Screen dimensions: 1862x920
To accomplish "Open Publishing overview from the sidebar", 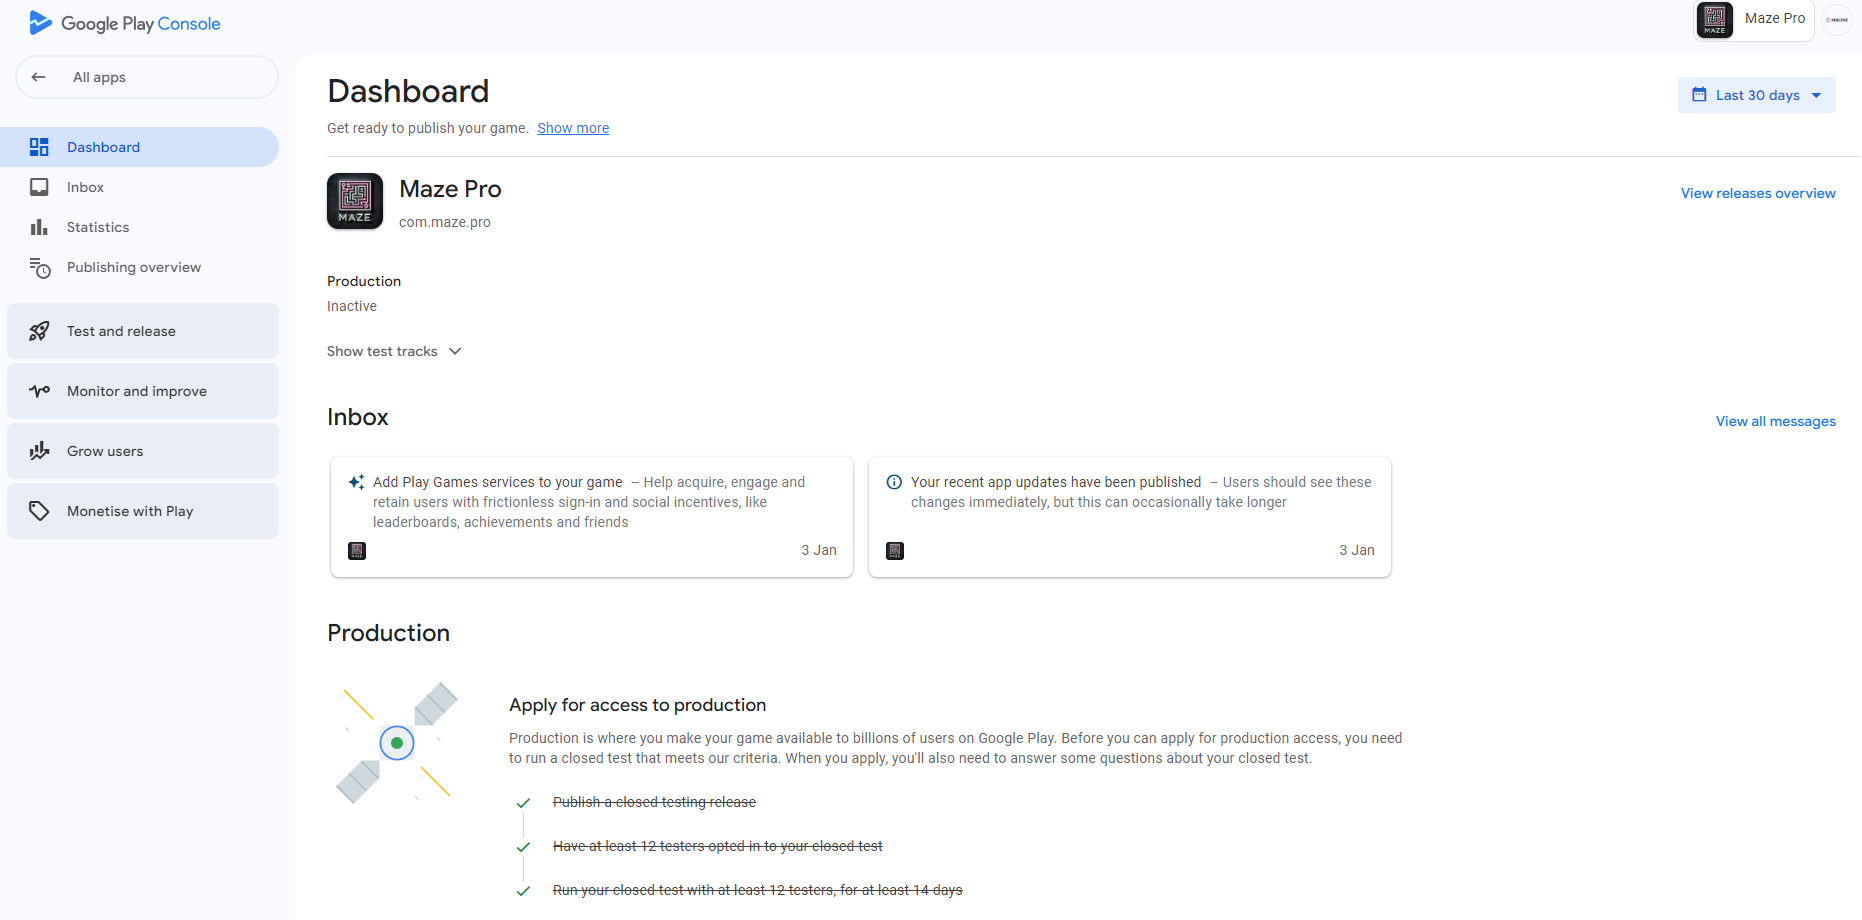I will pos(139,267).
